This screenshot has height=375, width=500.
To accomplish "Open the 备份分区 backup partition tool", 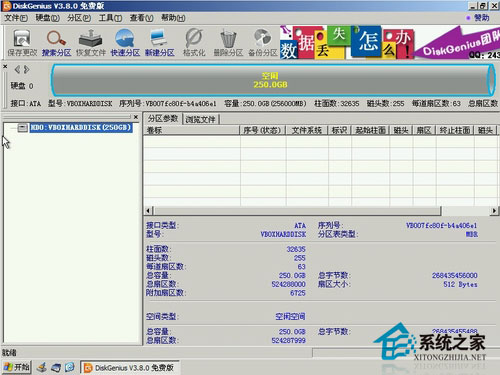I will pyautogui.click(x=263, y=43).
